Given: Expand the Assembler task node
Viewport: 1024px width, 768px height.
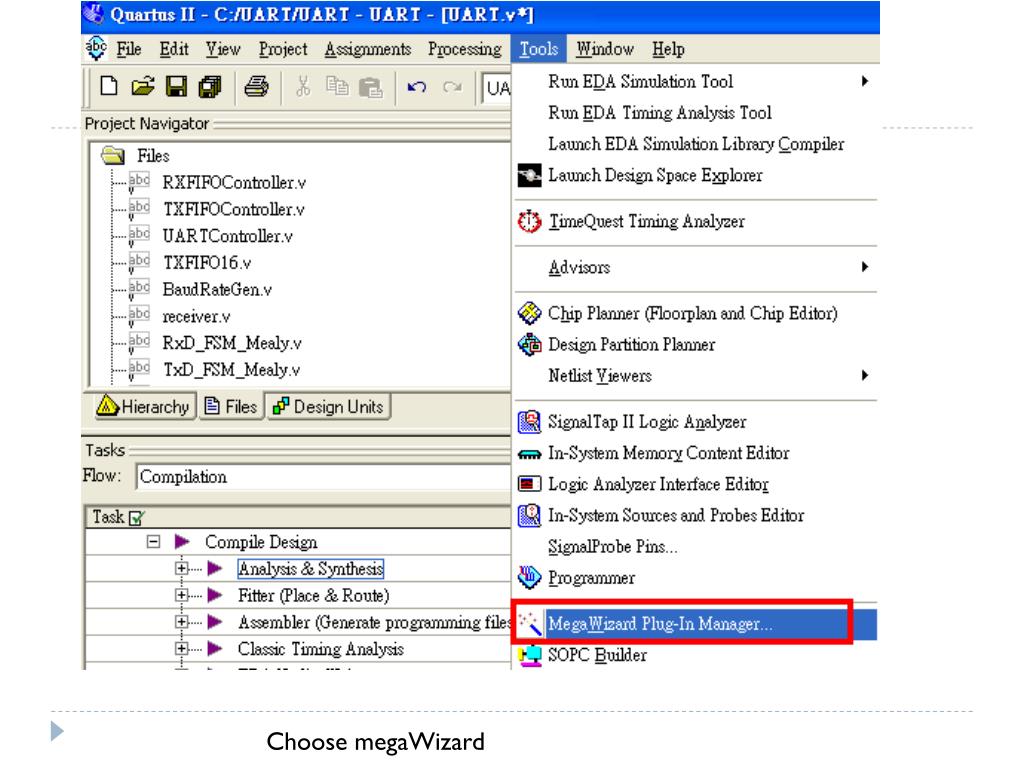Looking at the screenshot, I should pos(182,622).
